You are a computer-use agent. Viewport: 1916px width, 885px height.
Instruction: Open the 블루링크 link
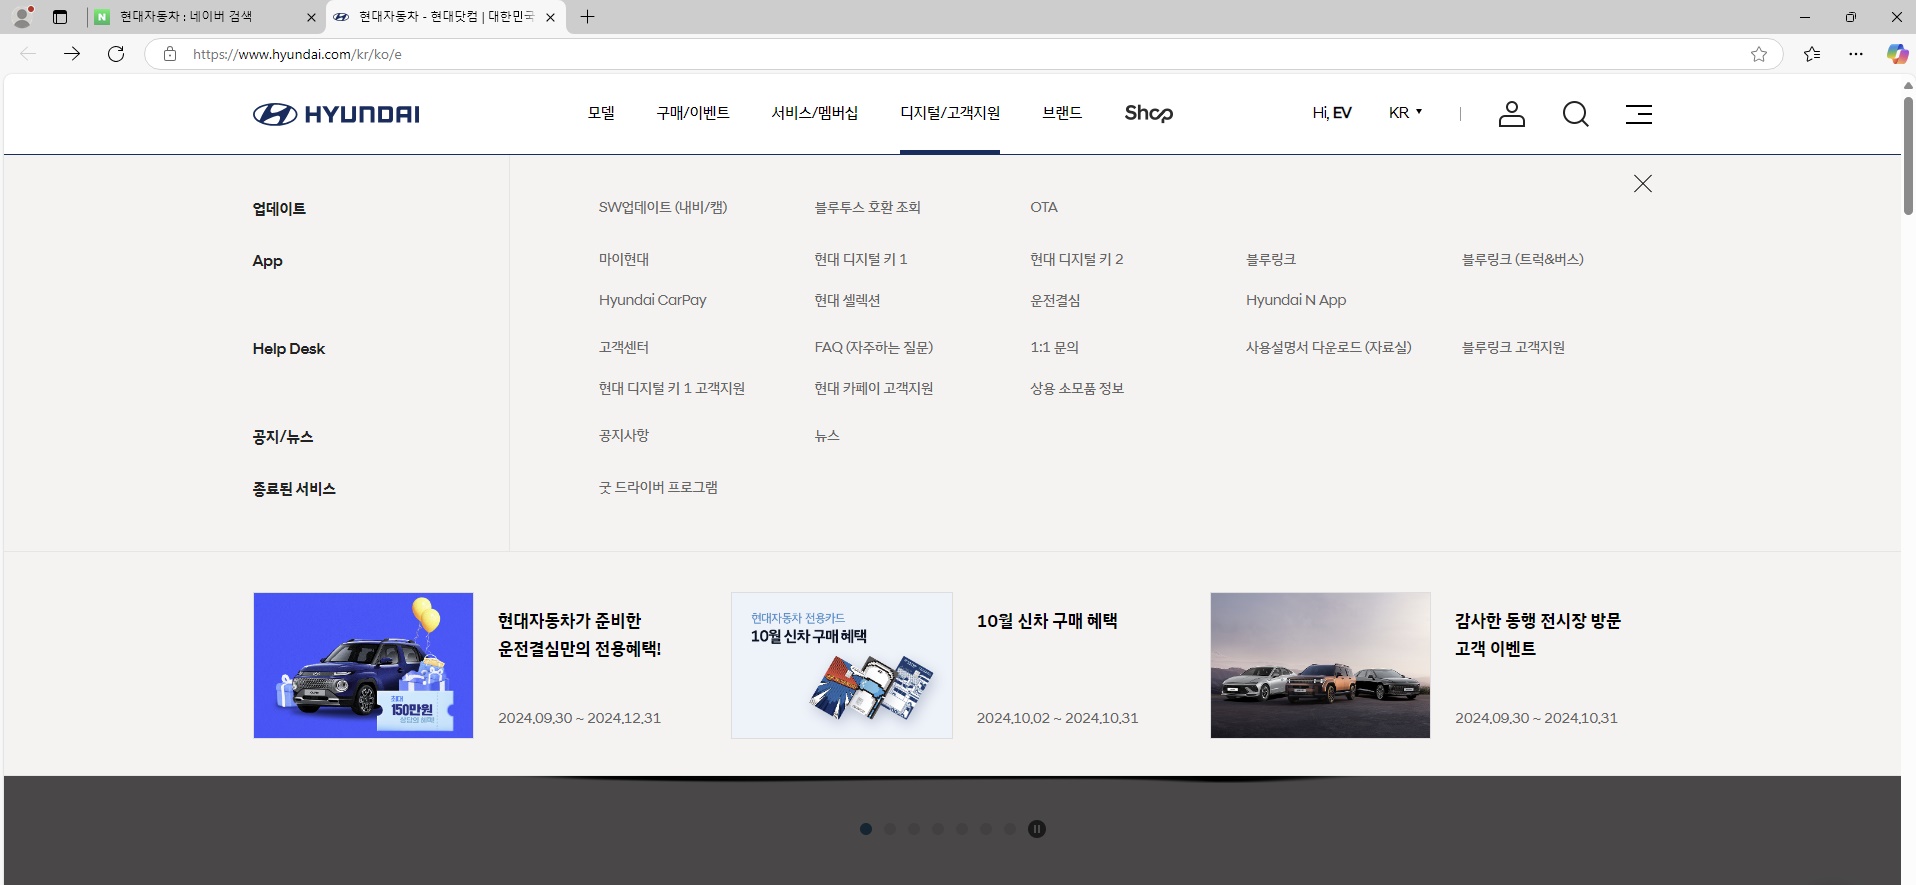[1271, 259]
